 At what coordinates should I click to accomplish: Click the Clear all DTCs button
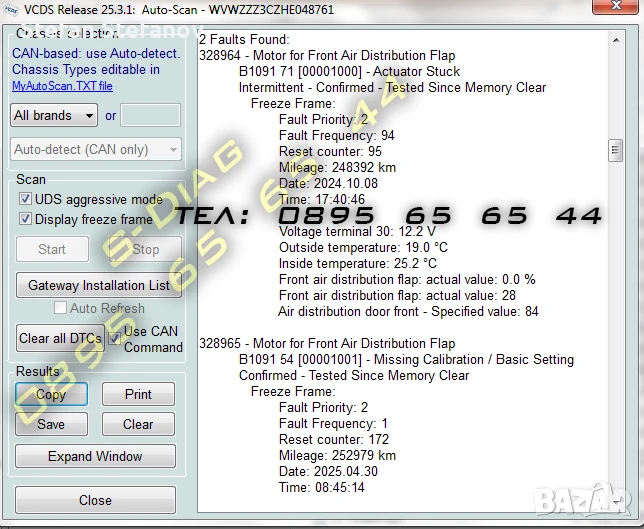60,338
